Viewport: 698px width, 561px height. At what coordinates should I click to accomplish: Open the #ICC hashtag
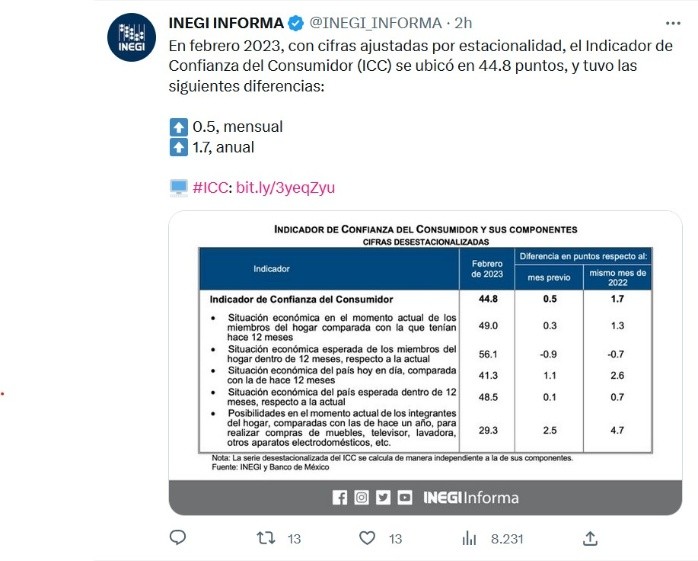pyautogui.click(x=211, y=187)
